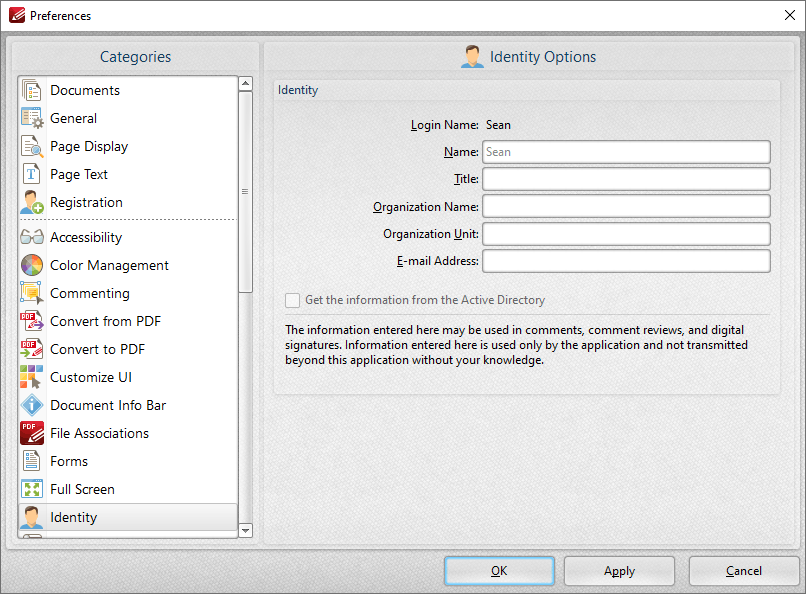Image resolution: width=806 pixels, height=594 pixels.
Task: Click the Convert to PDF icon
Action: (x=32, y=349)
